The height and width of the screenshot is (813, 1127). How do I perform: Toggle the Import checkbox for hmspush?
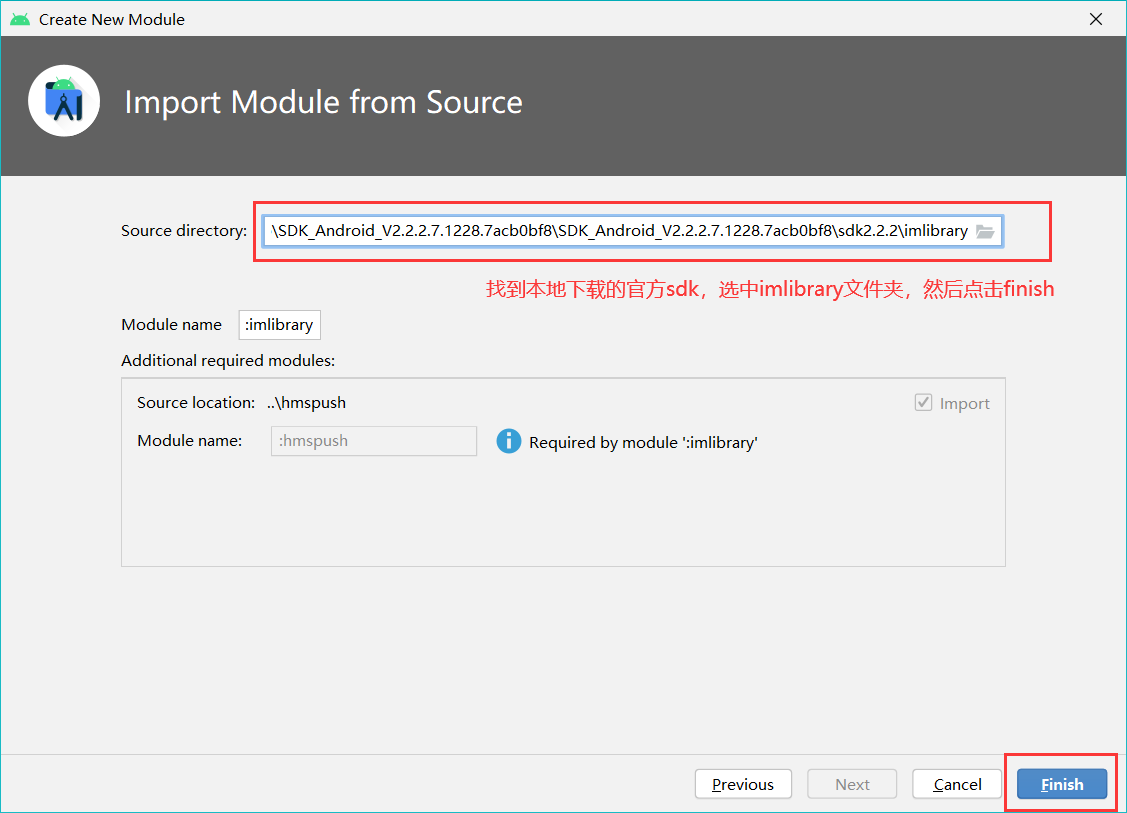[923, 403]
